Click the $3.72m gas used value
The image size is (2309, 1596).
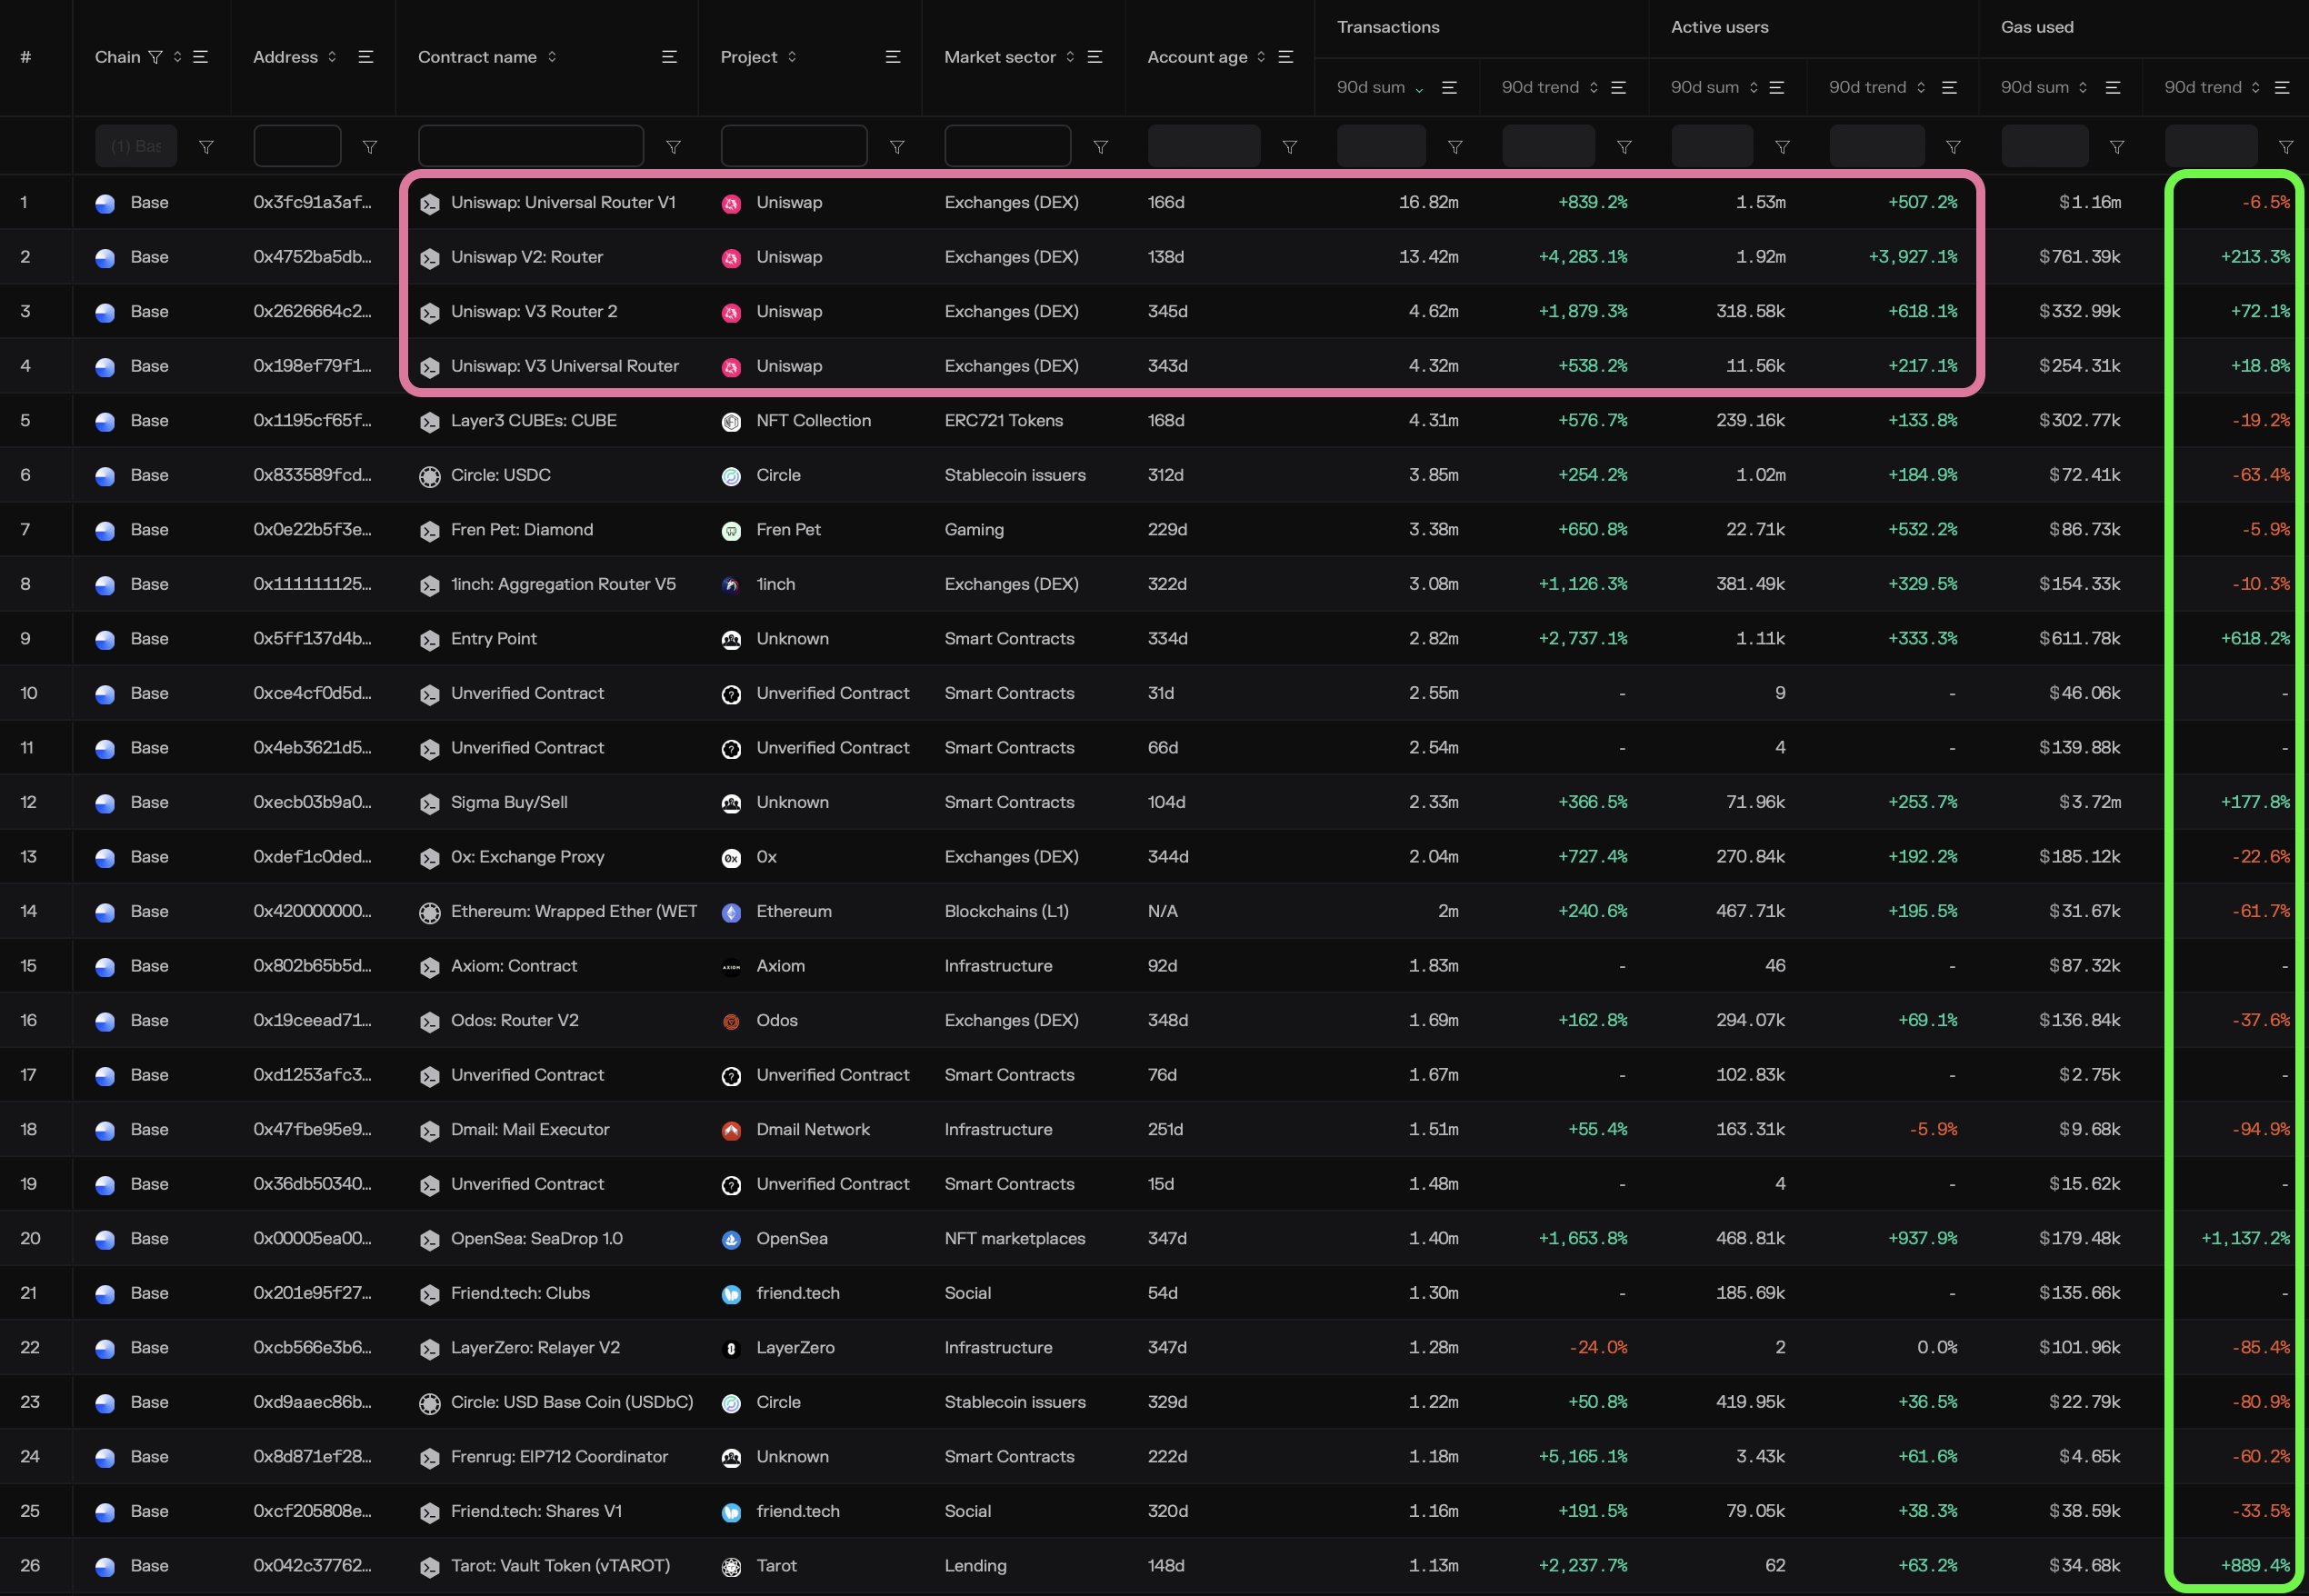pos(2090,802)
